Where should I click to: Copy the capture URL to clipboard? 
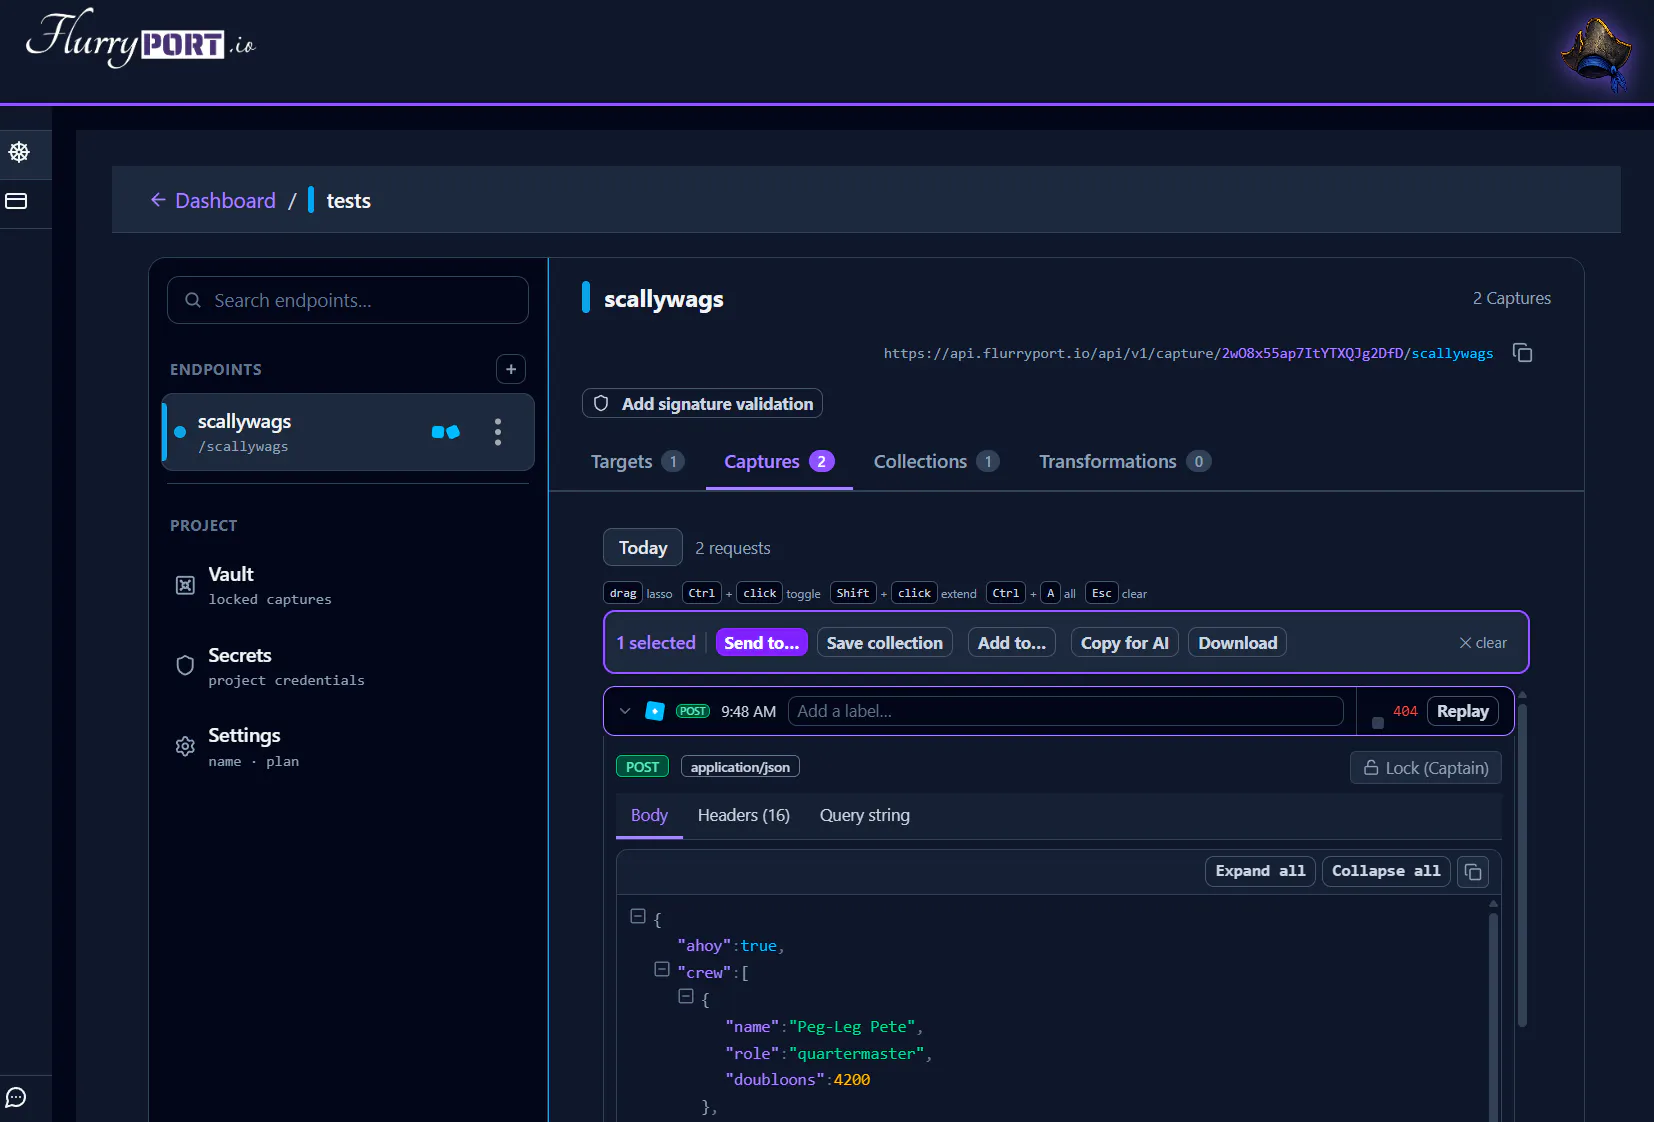coord(1522,353)
